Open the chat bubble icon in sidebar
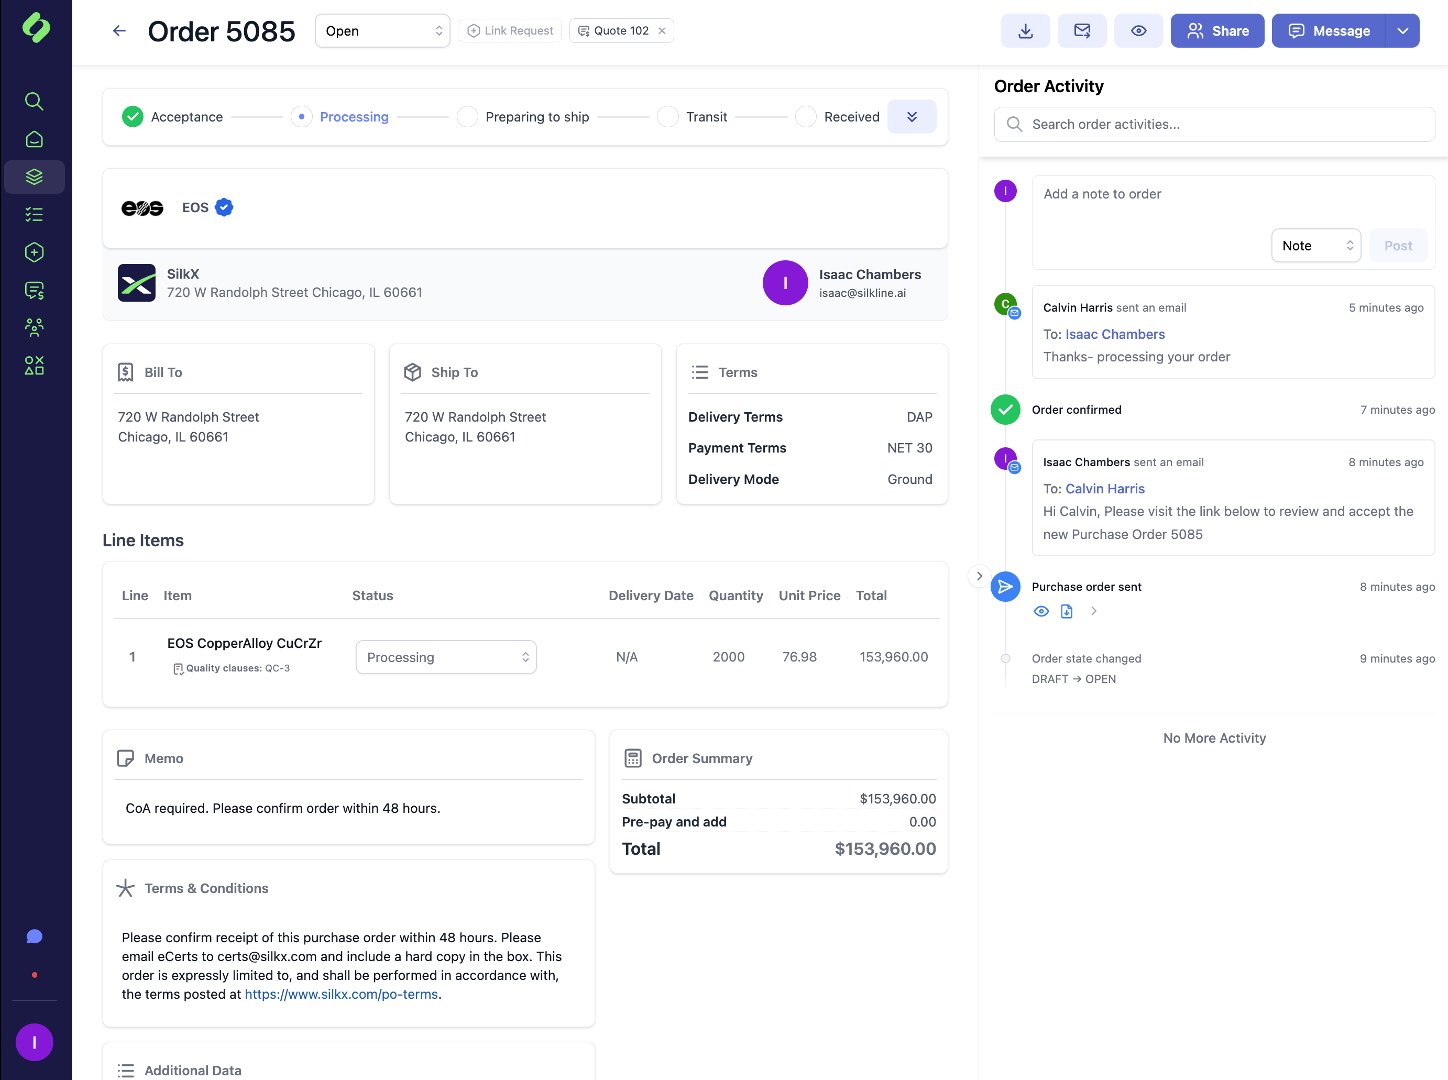Viewport: 1448px width, 1080px height. coord(34,936)
